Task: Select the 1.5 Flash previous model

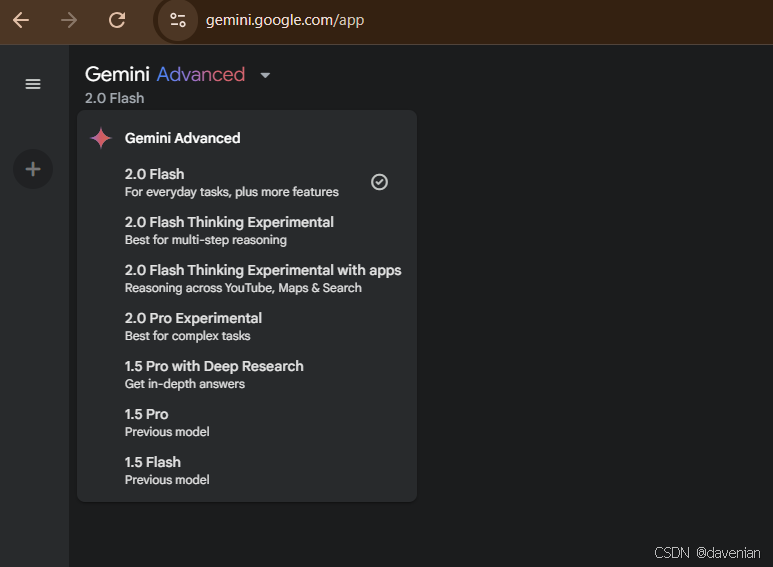Action: pyautogui.click(x=246, y=470)
